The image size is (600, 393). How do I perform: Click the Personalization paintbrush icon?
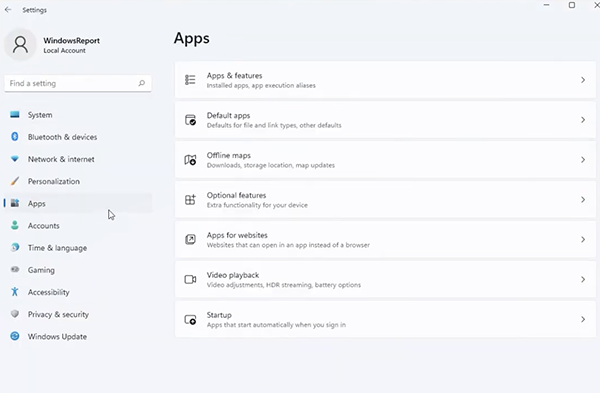pos(15,181)
